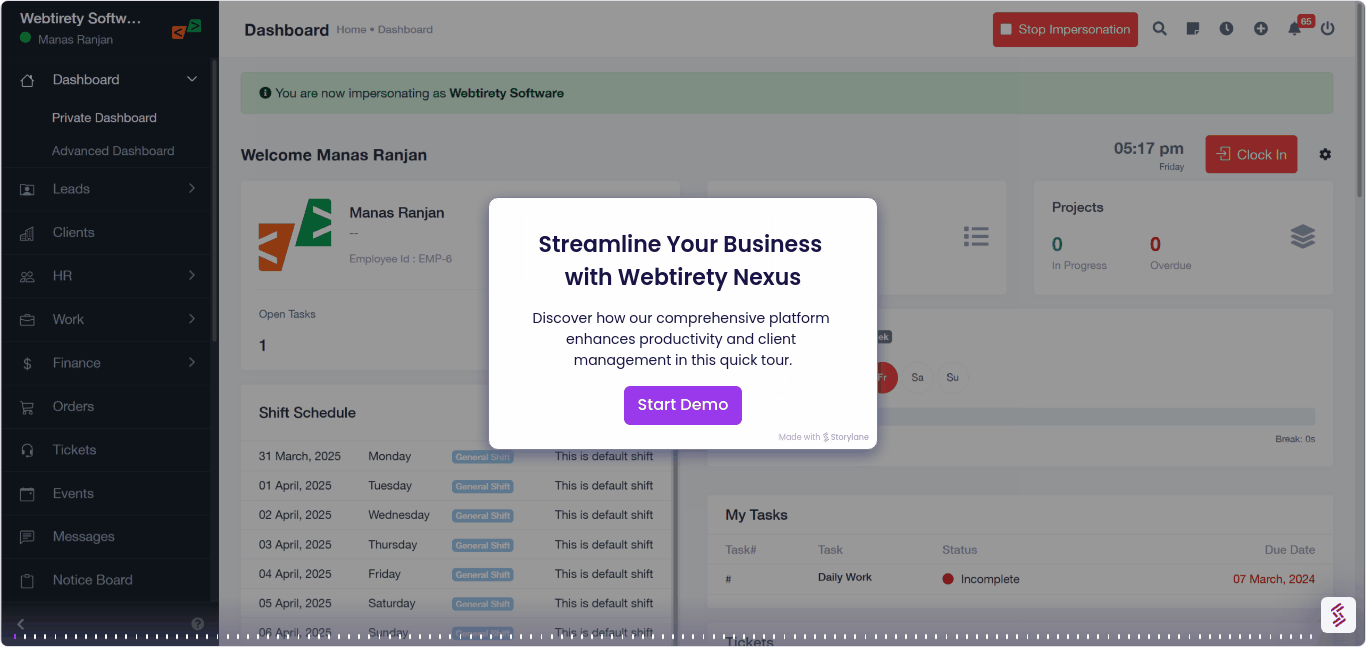Open Events menu item
The width and height of the screenshot is (1366, 647).
[x=73, y=493]
